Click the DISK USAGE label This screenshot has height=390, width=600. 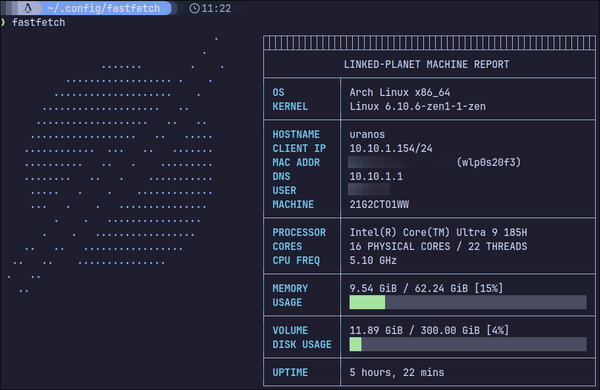302,344
